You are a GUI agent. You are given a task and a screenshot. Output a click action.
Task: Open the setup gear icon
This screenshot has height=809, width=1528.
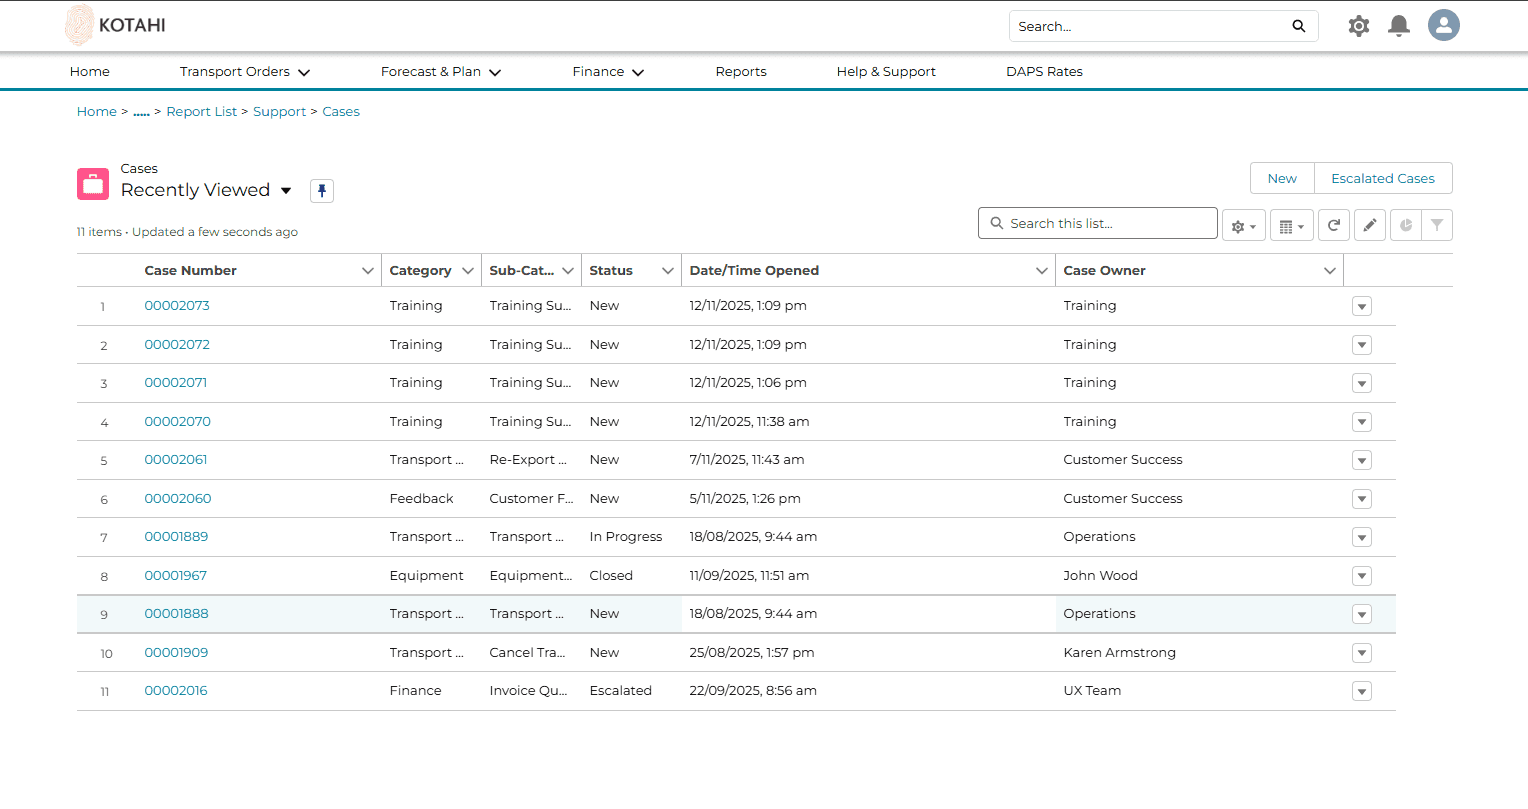(x=1358, y=26)
